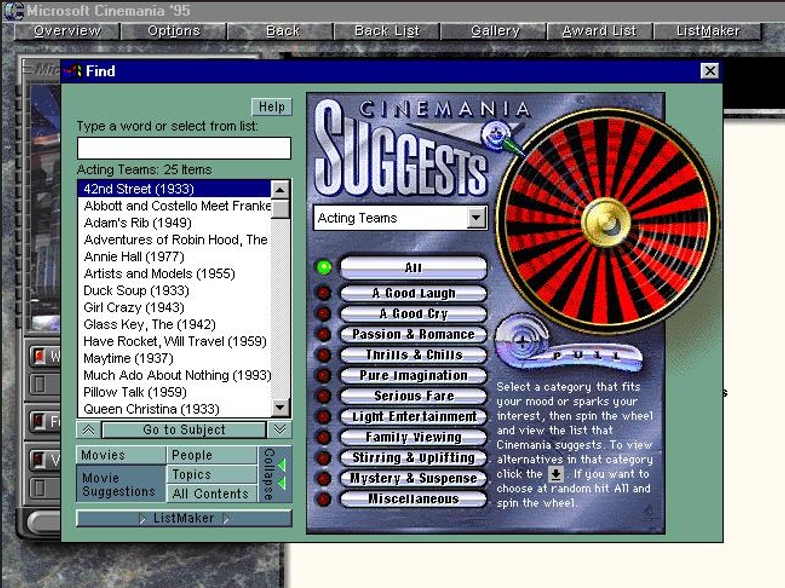Switch to the Movie Suggestions tab

point(121,484)
